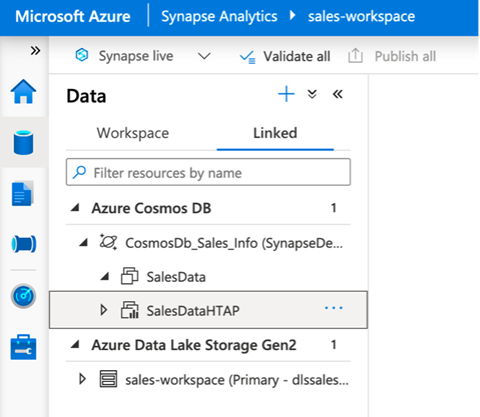Open the Data hub cylinder icon
The image size is (480, 417).
pos(23,143)
